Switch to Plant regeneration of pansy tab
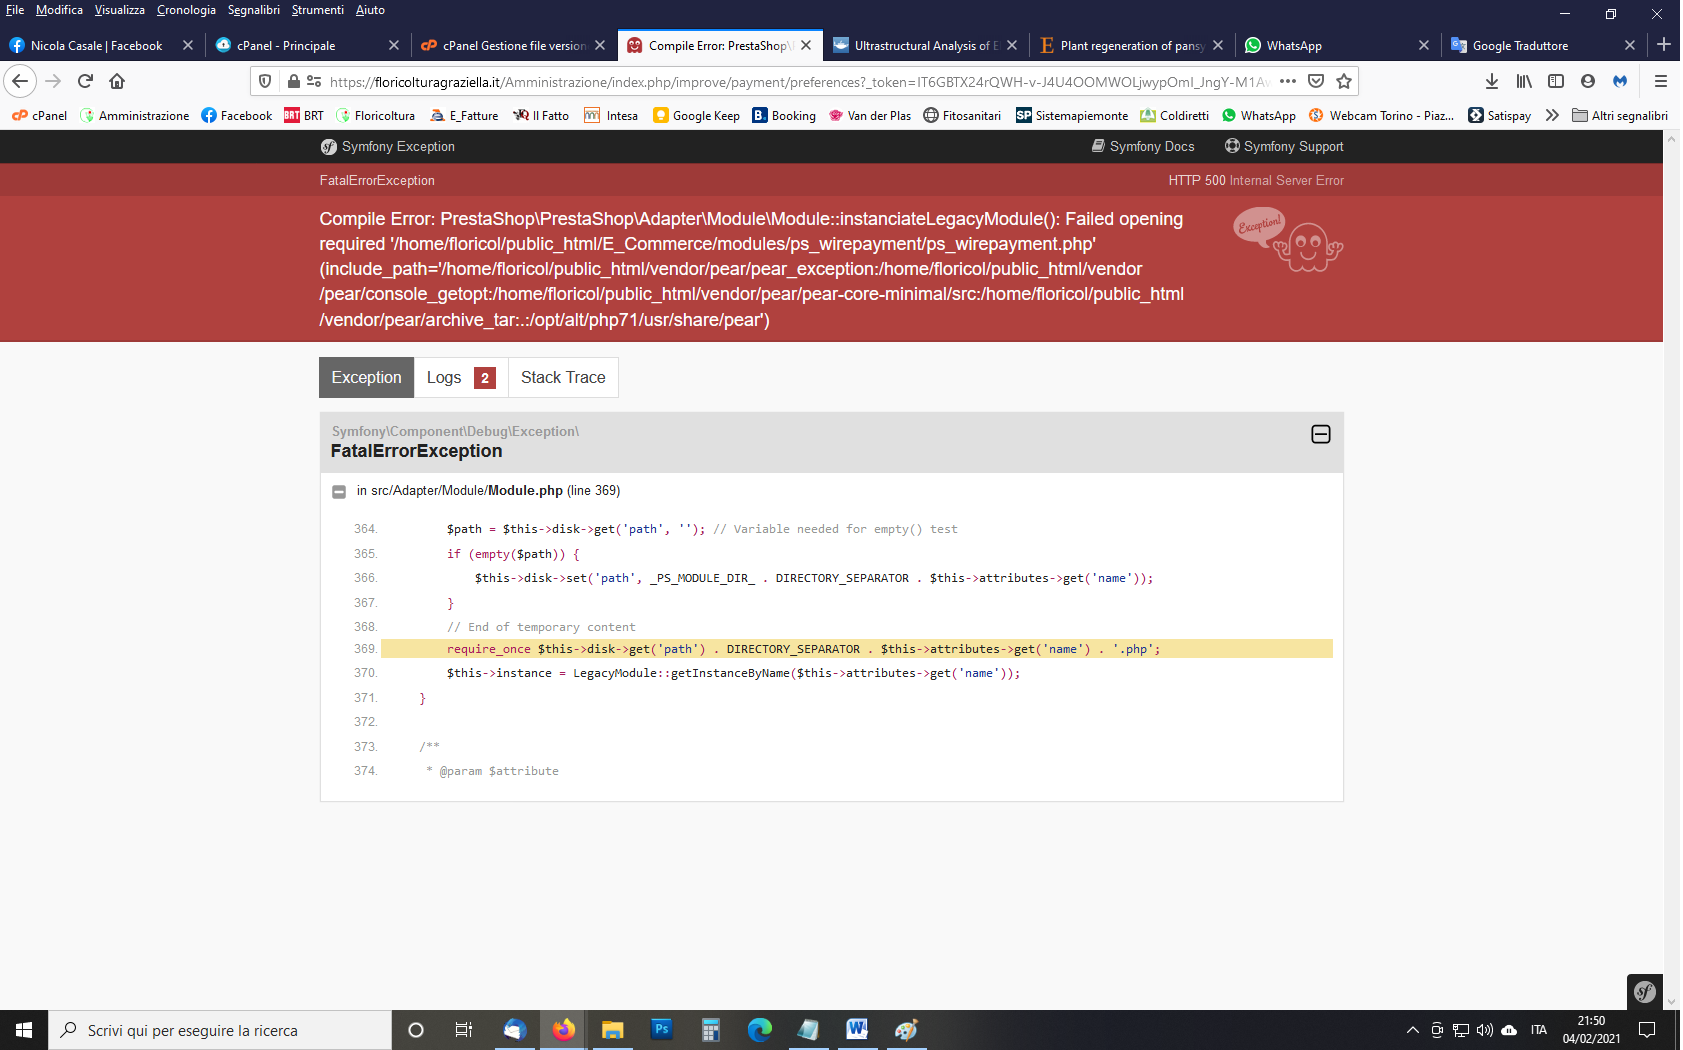1683x1050 pixels. pyautogui.click(x=1130, y=45)
